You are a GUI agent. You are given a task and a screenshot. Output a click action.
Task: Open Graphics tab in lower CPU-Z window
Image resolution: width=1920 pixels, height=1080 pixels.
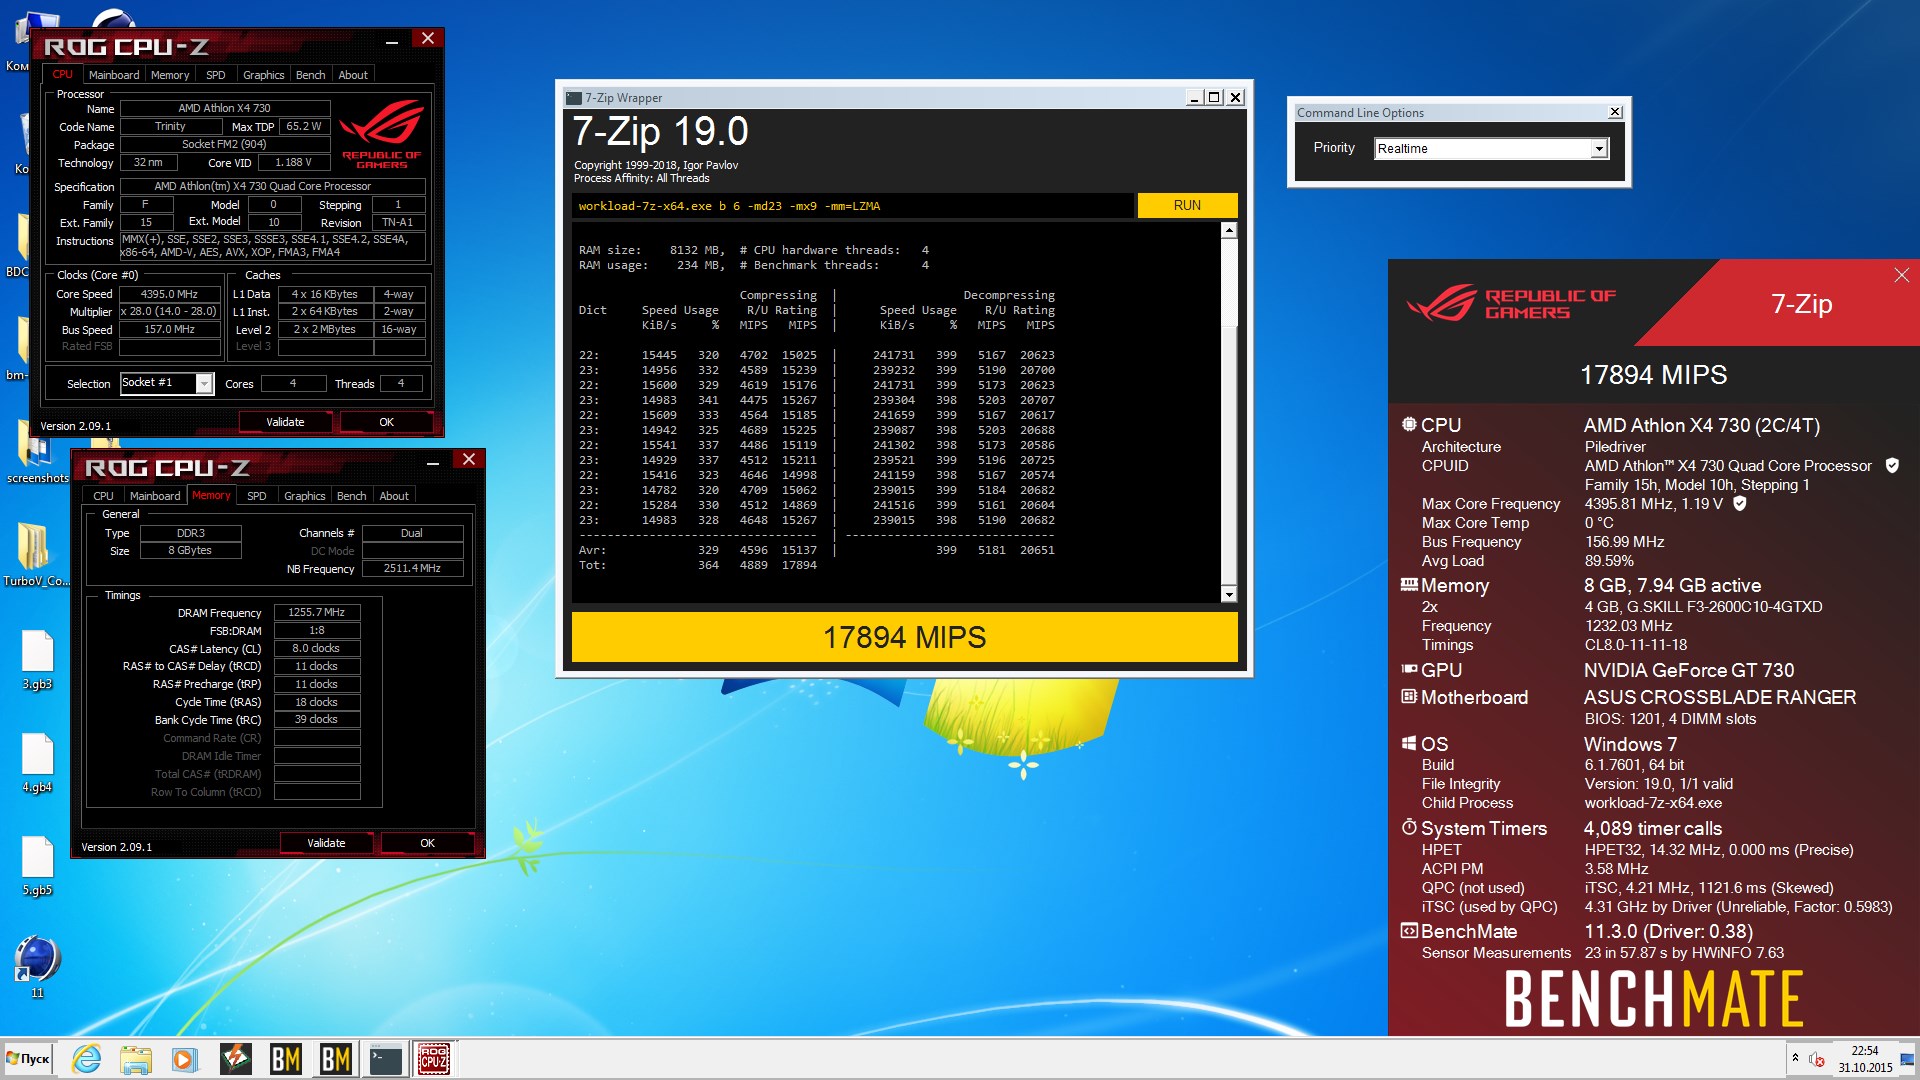305,496
